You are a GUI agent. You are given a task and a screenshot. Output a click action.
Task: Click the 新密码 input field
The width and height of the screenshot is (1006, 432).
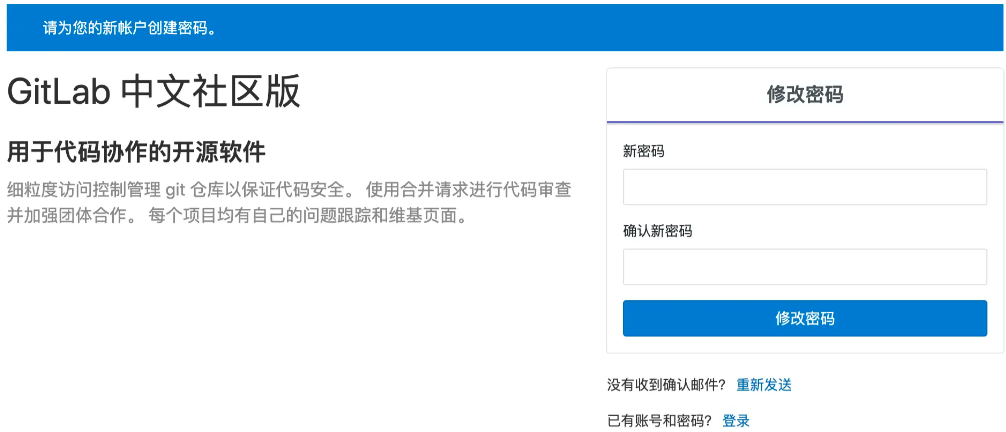[805, 187]
